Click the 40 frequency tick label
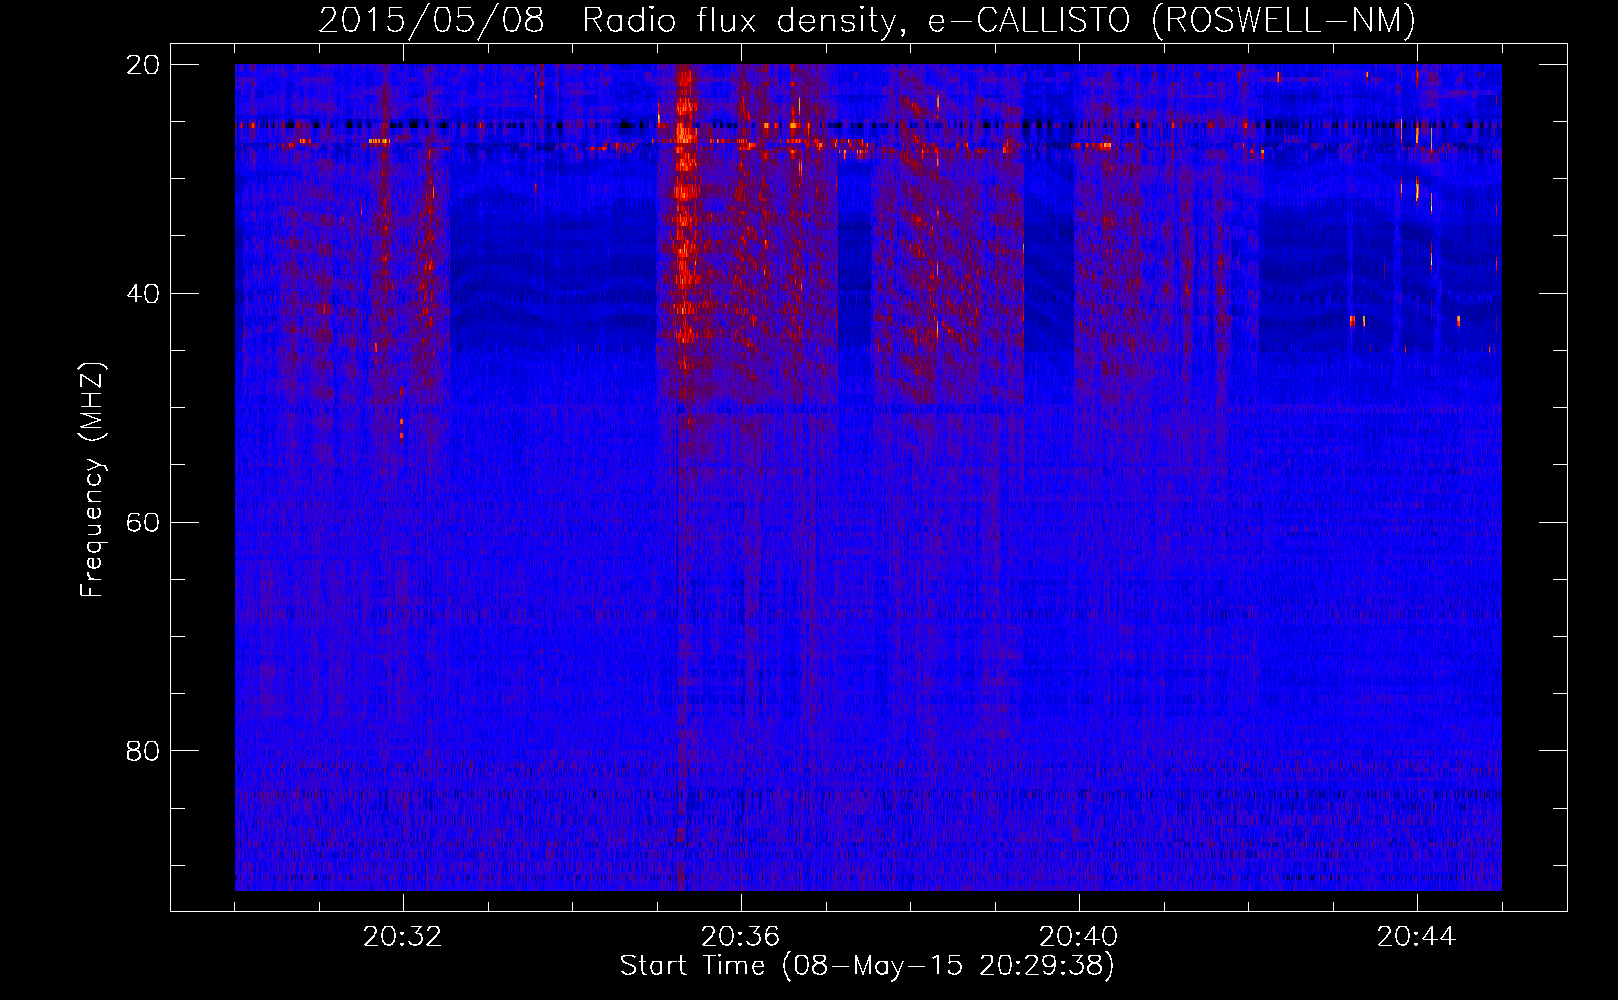The height and width of the screenshot is (1000, 1618). pyautogui.click(x=143, y=294)
